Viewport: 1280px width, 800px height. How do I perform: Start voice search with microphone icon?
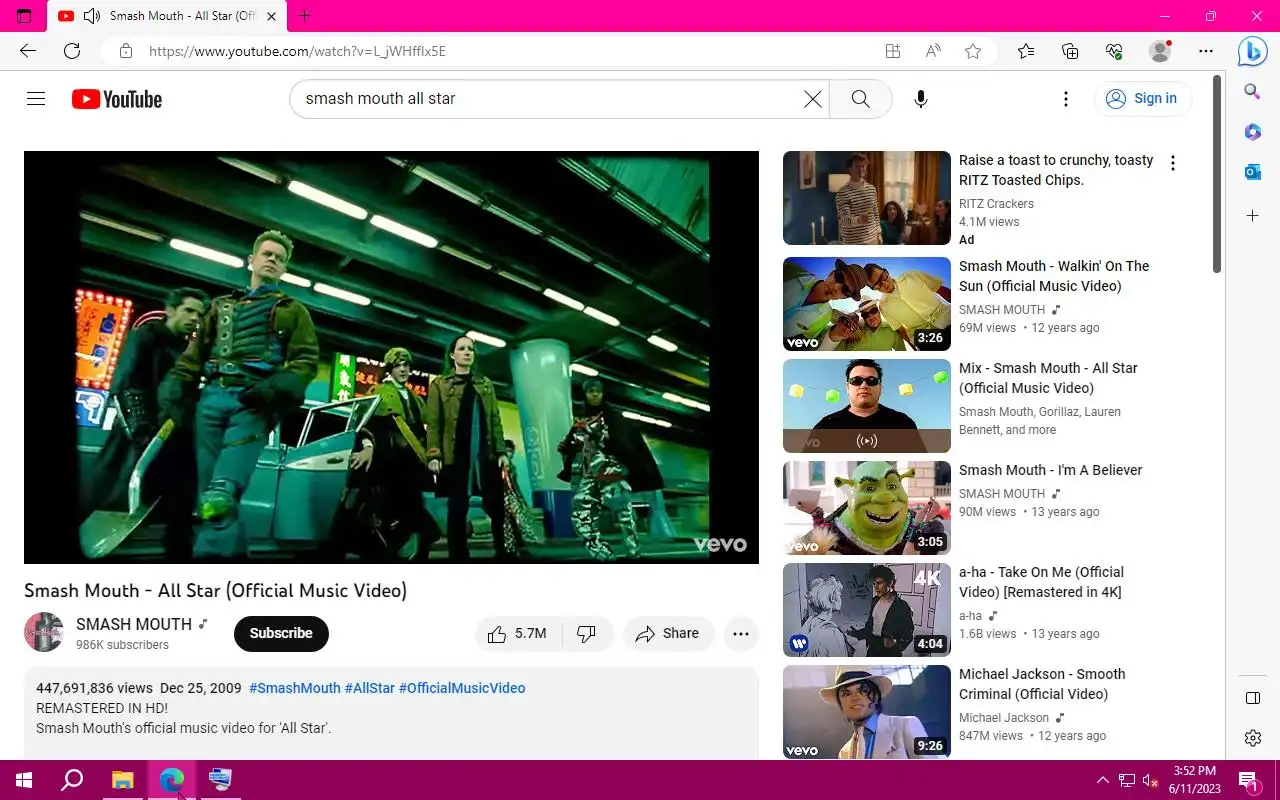point(921,99)
